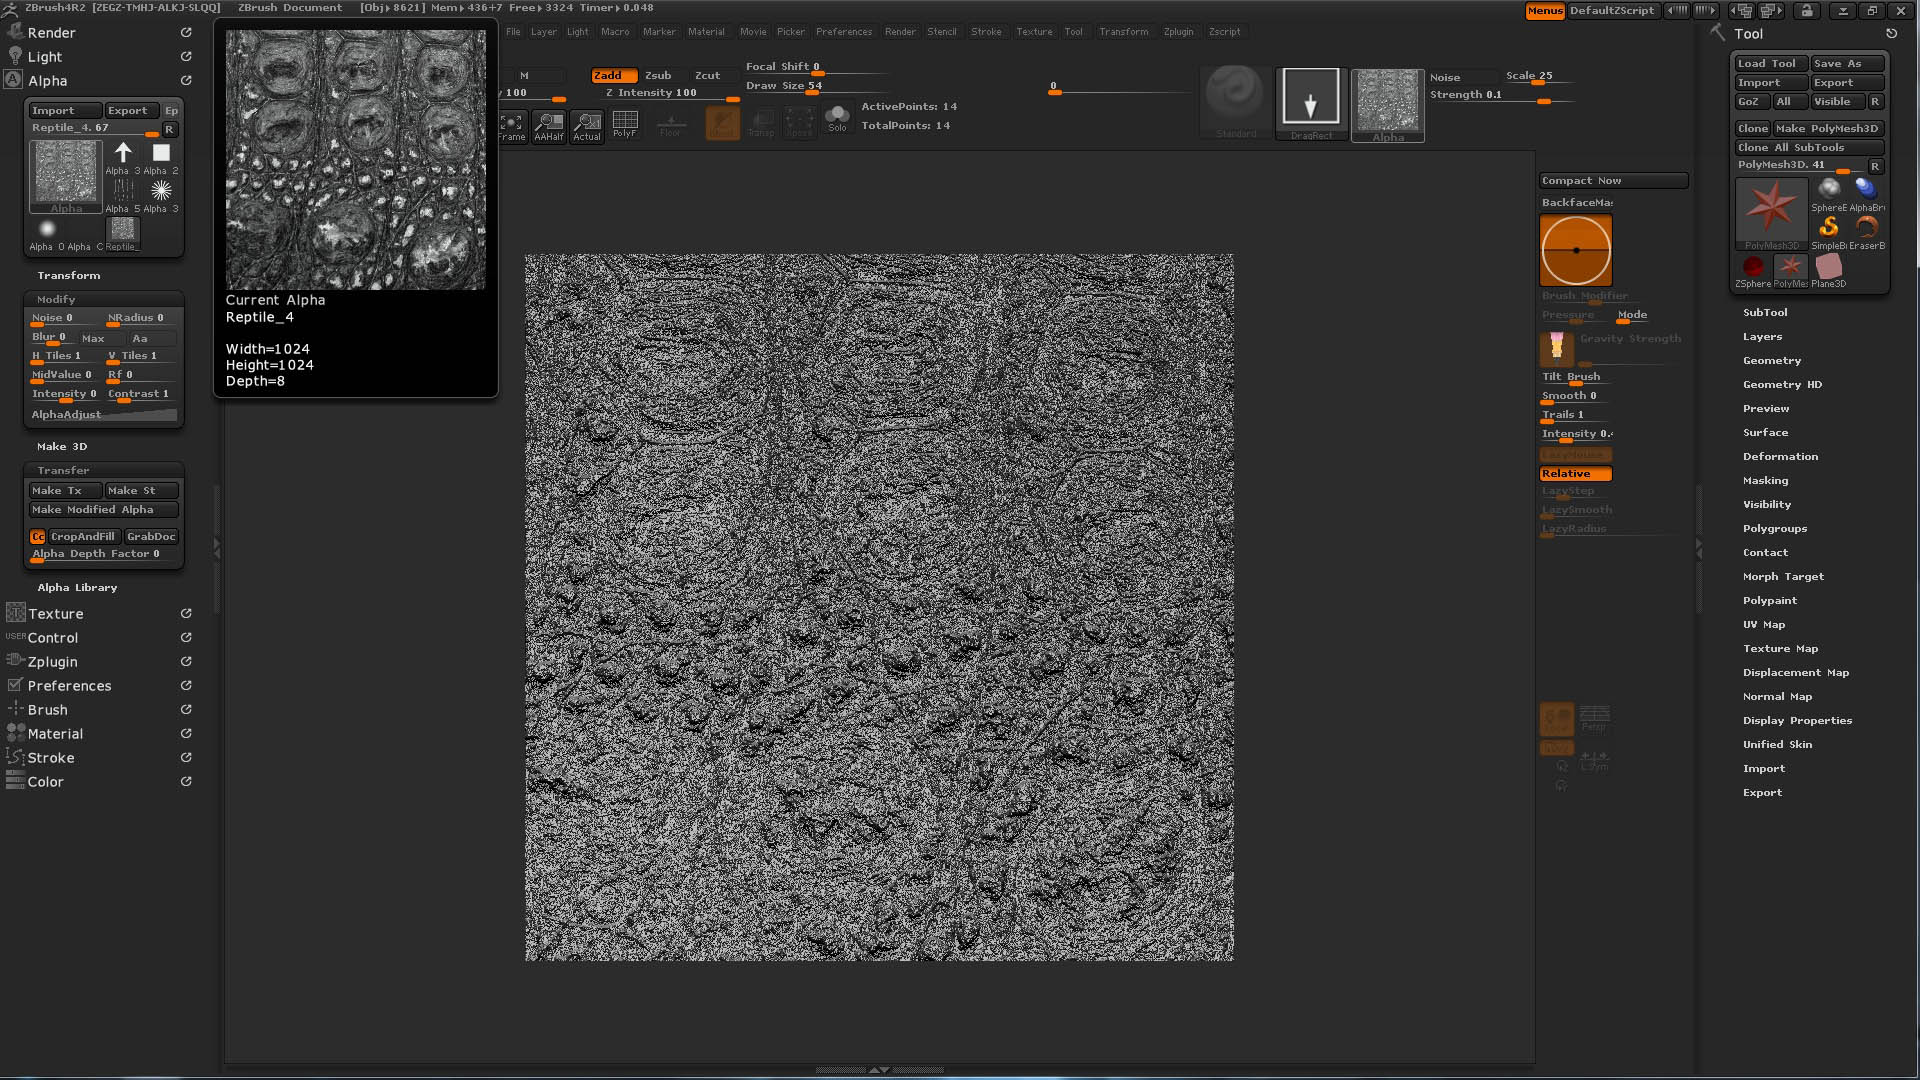1920x1080 pixels.
Task: Expand the SubTool section
Action: click(x=1765, y=312)
